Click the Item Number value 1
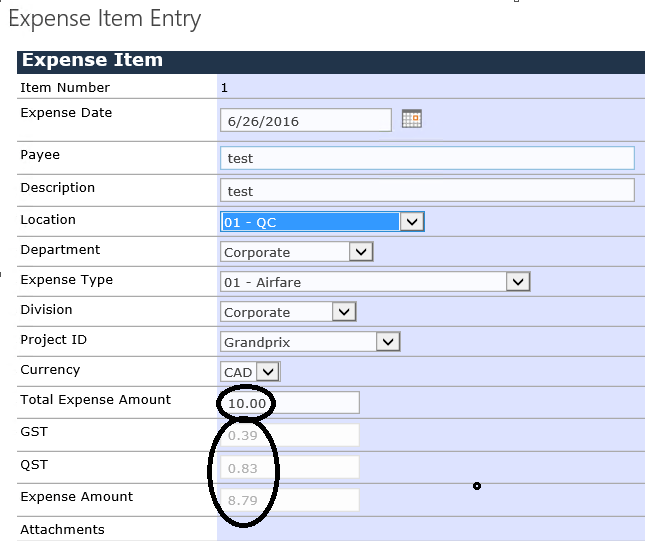The height and width of the screenshot is (541, 645). pyautogui.click(x=224, y=88)
